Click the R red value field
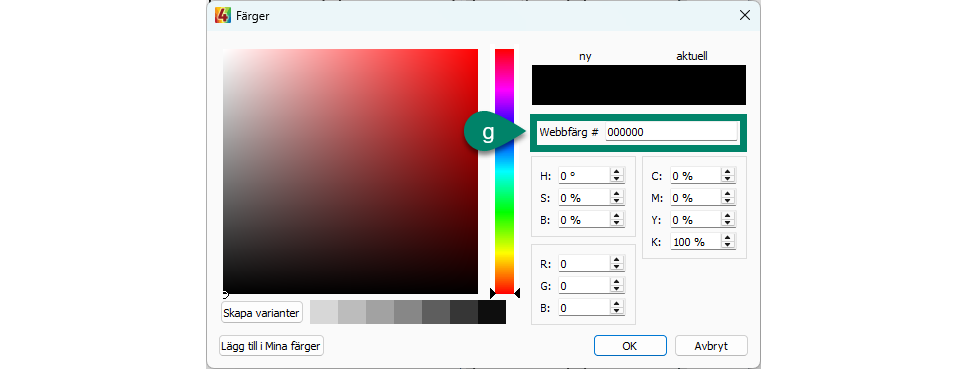This screenshot has height=369, width=960. (x=584, y=264)
